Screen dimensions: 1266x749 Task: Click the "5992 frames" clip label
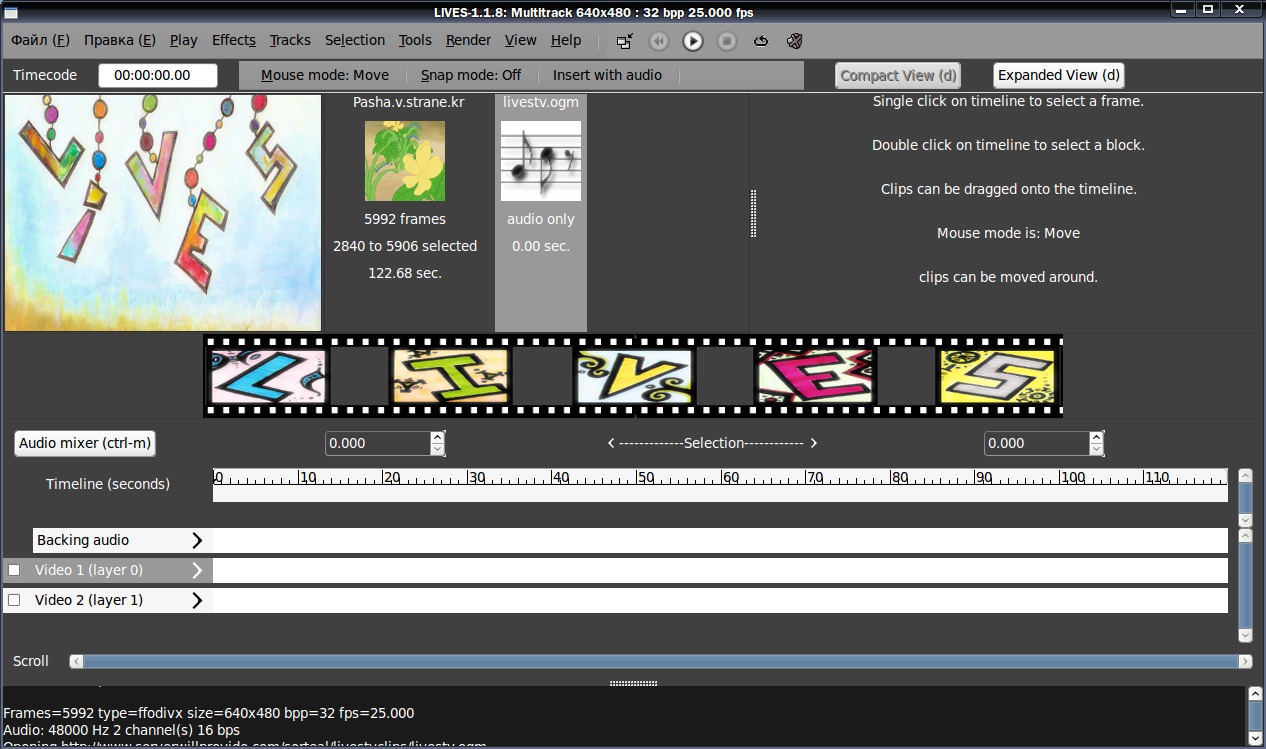click(x=405, y=219)
